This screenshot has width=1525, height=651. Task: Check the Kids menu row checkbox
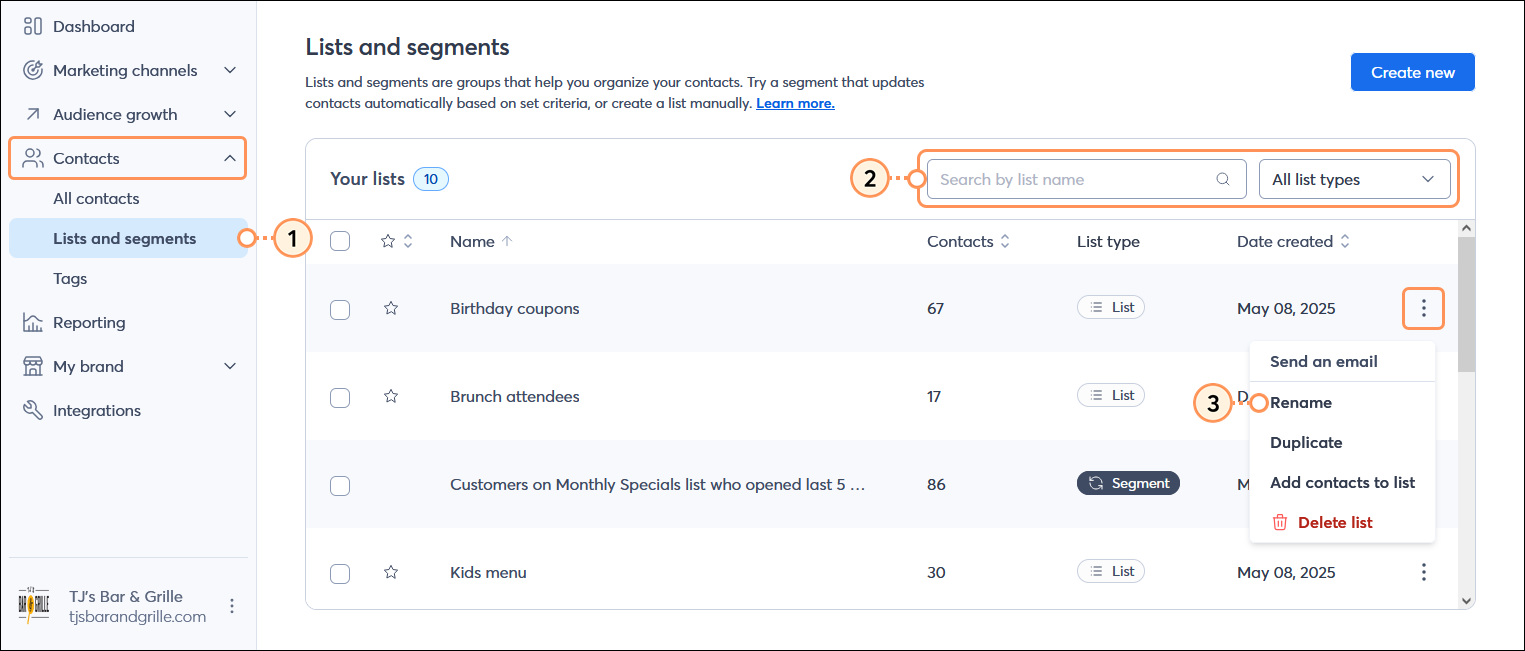340,573
